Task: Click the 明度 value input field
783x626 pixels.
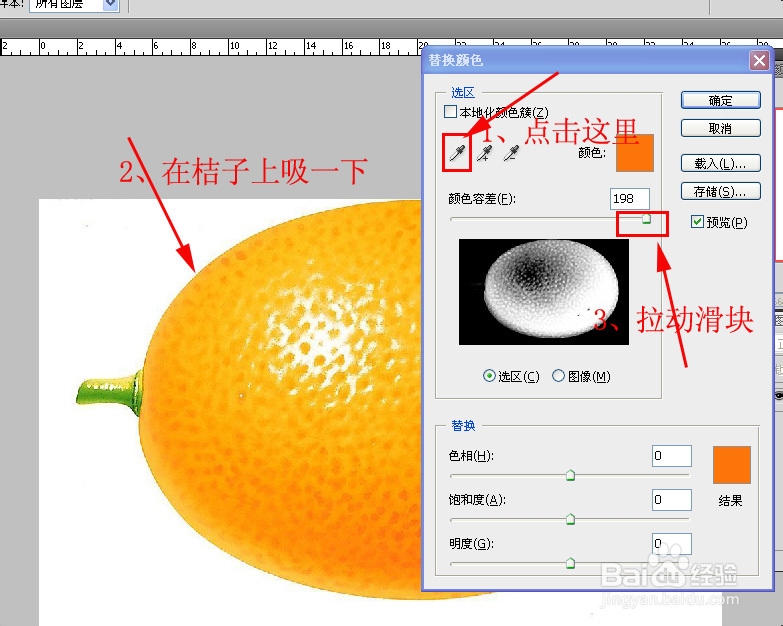Action: click(x=672, y=544)
